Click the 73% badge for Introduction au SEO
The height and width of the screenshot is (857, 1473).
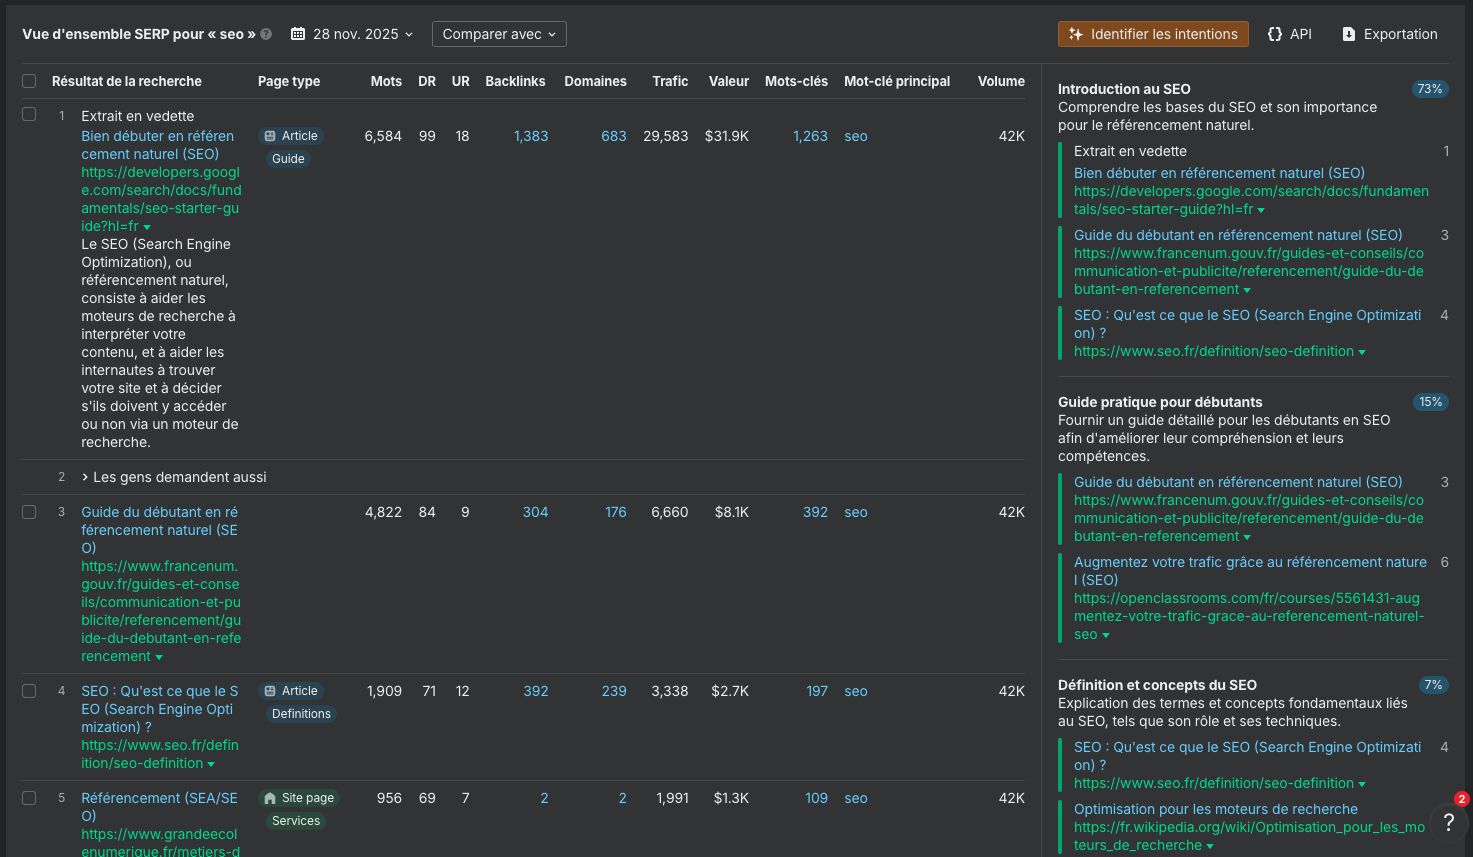[x=1430, y=88]
